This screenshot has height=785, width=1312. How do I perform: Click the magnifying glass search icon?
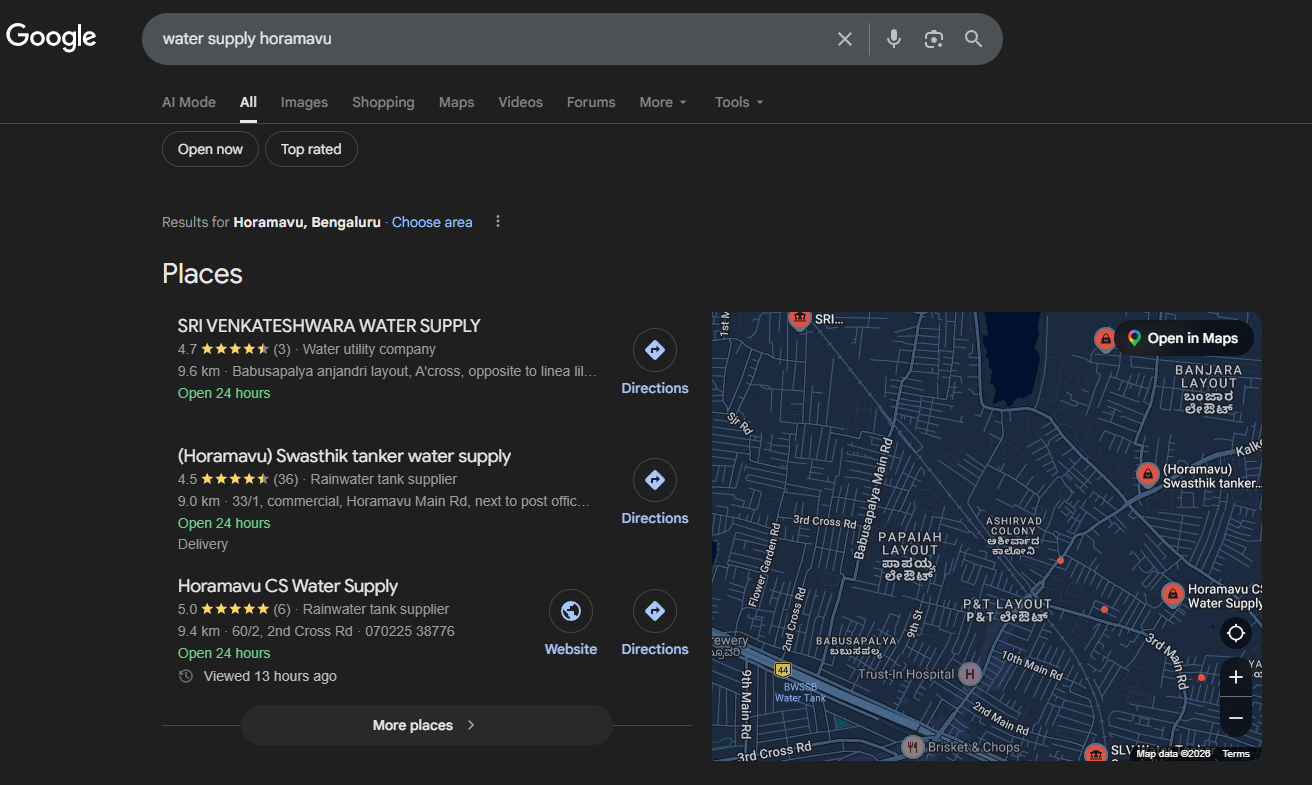pos(973,39)
